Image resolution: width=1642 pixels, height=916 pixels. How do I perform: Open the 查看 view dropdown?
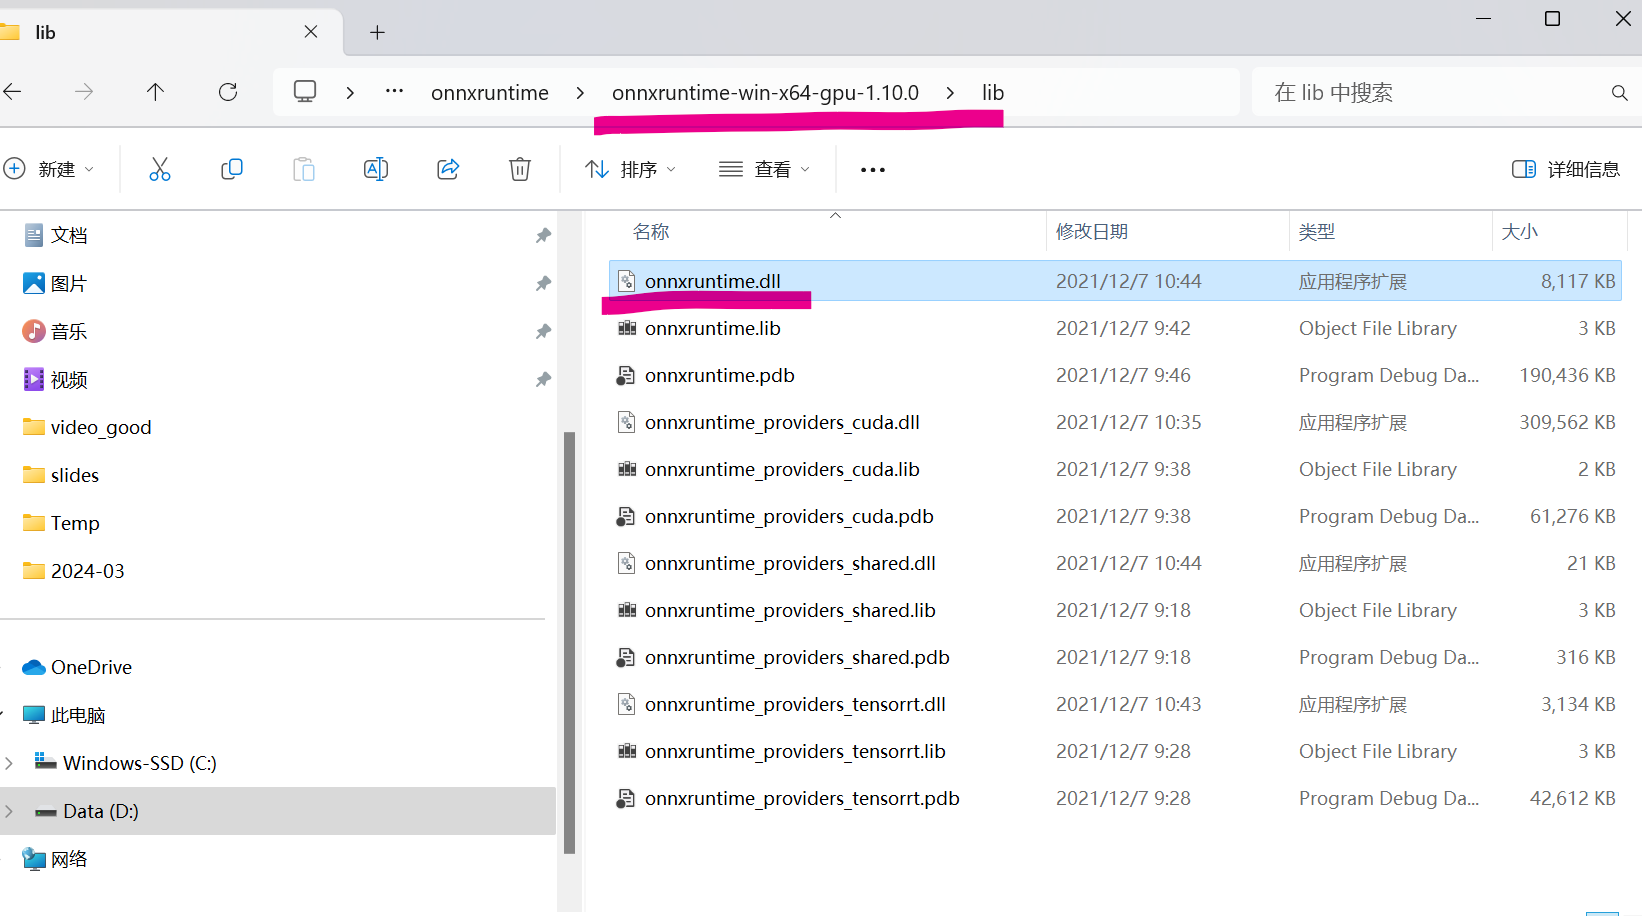(x=764, y=168)
